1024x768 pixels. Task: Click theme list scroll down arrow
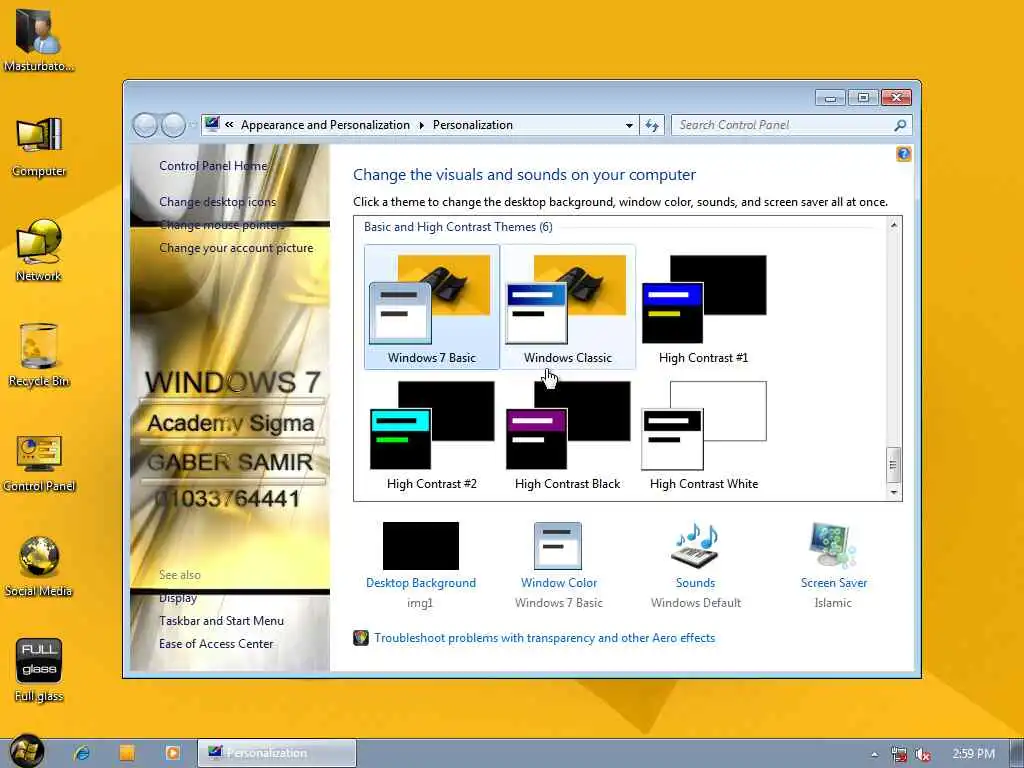(x=894, y=492)
